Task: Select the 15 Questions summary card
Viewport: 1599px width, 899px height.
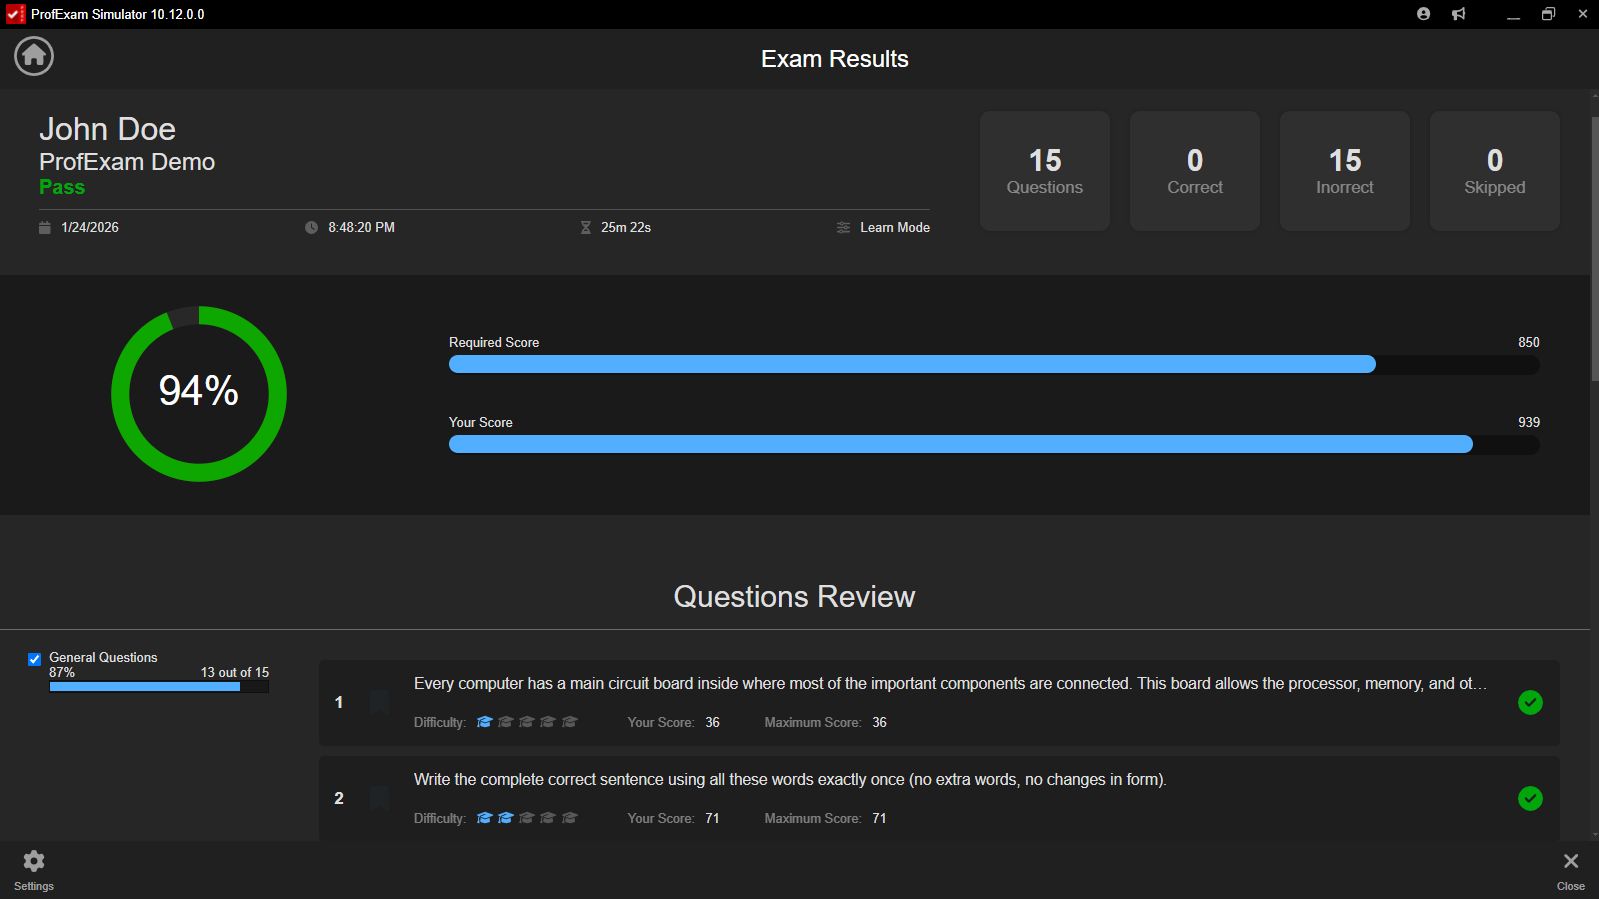Action: coord(1045,171)
